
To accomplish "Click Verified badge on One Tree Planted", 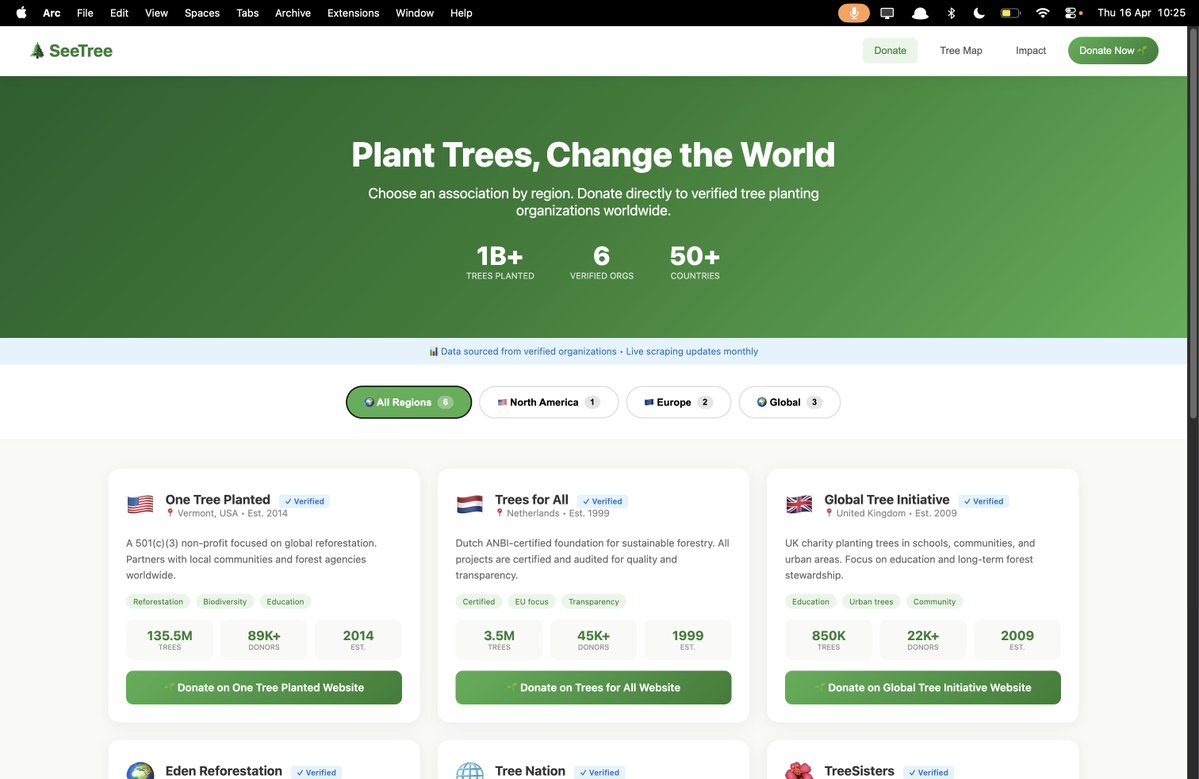I will 304,501.
